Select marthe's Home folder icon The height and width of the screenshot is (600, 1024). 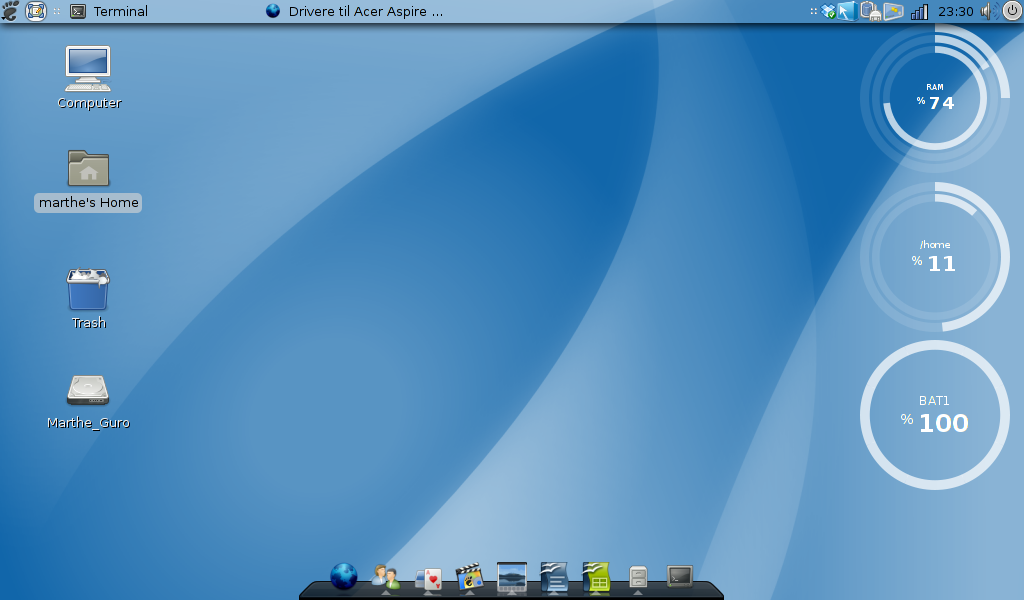click(x=88, y=168)
